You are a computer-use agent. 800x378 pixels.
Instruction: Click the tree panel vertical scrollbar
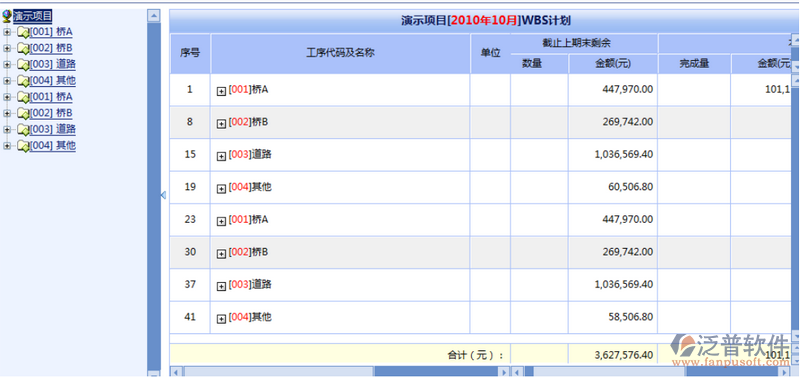coord(154,194)
